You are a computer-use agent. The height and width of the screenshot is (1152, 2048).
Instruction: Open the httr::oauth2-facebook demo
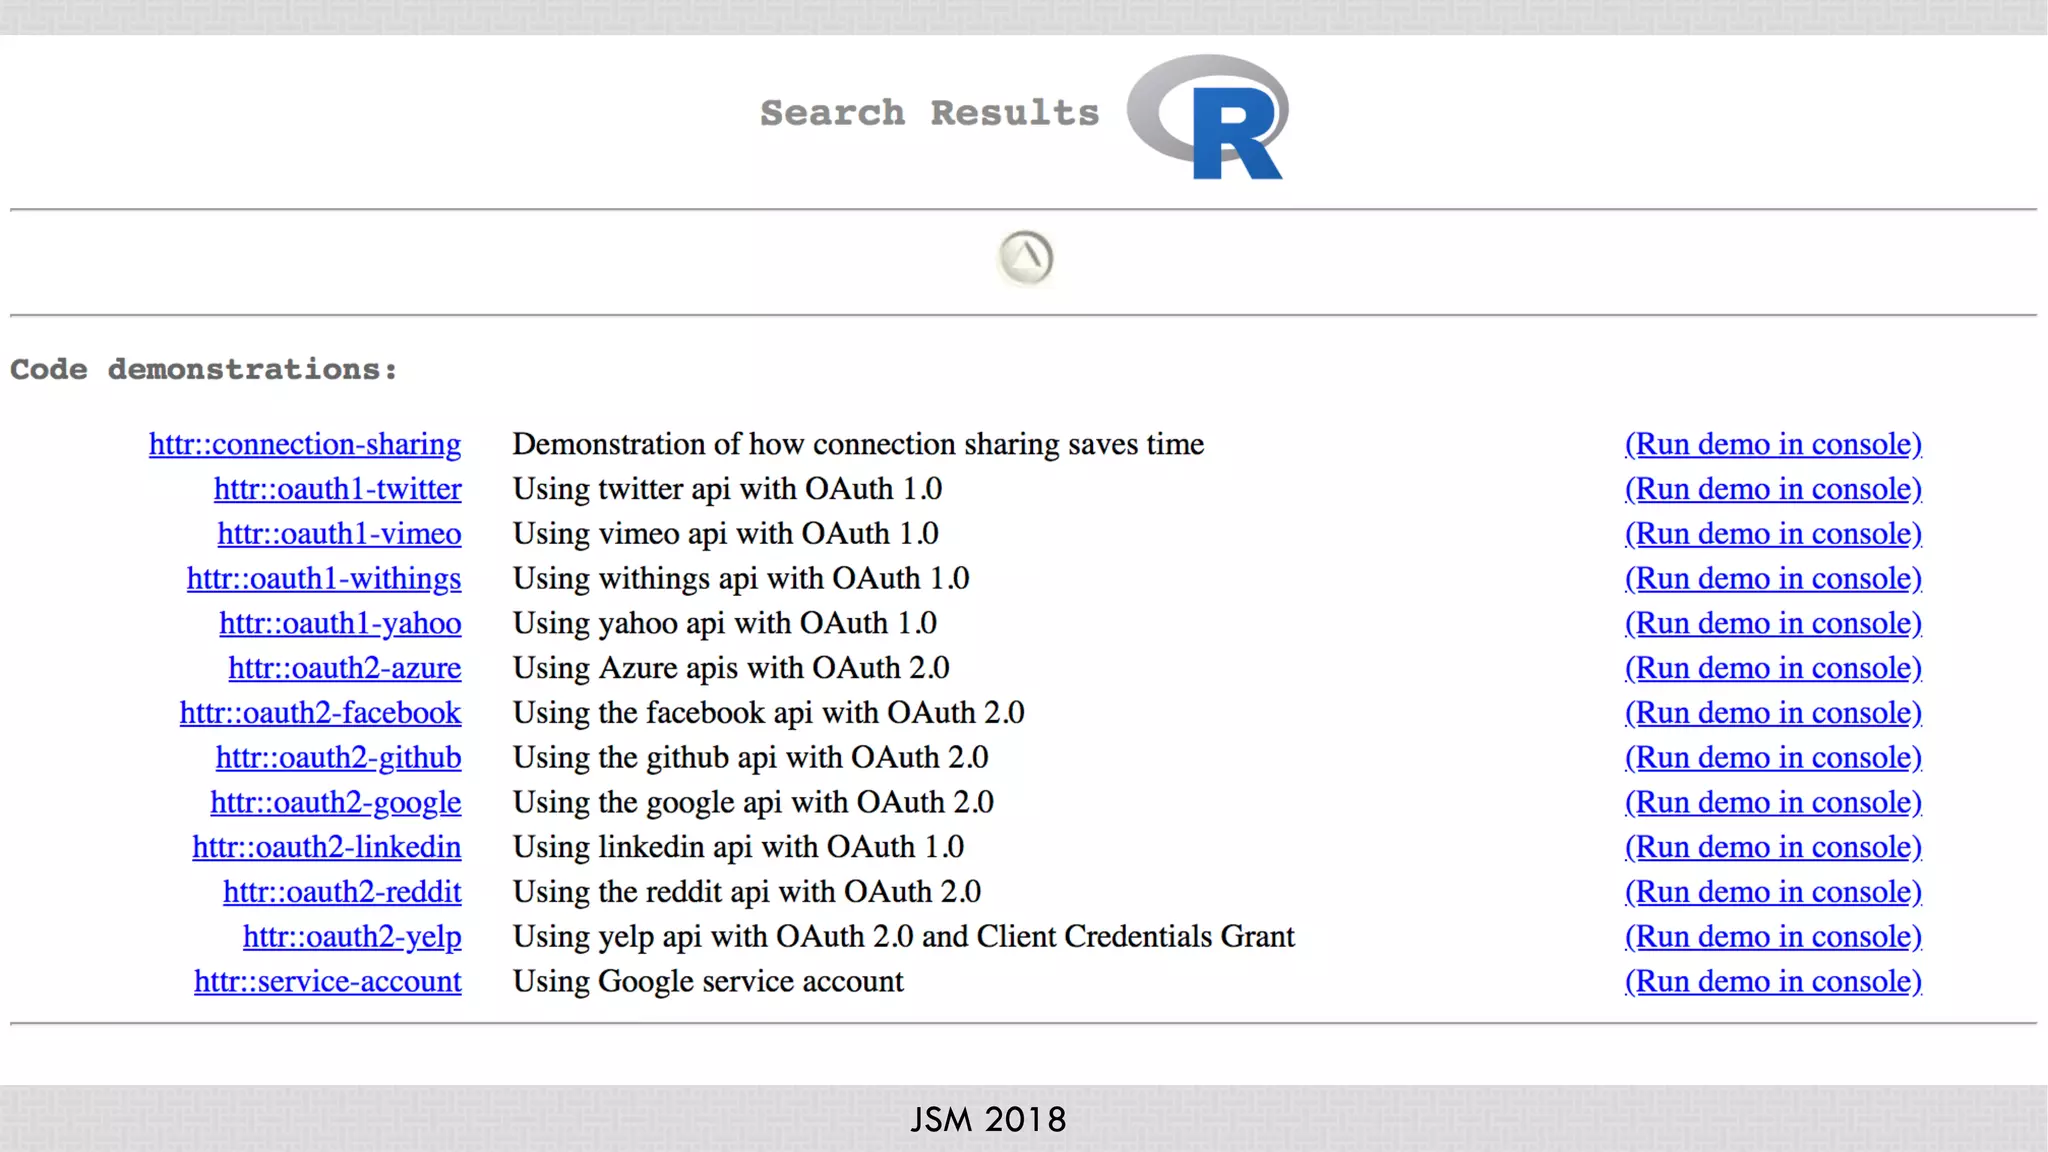pos(320,713)
